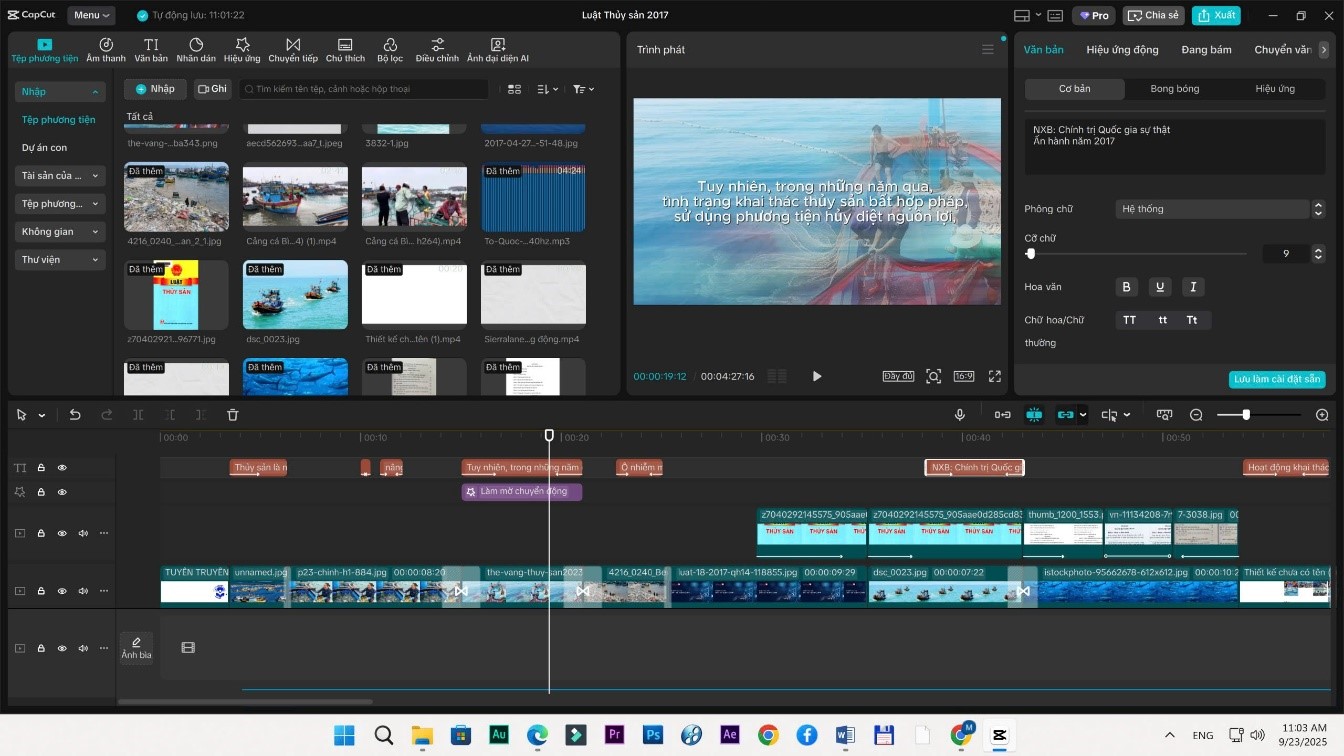Open the Âm thanh audio panel
1344x756 pixels.
(x=106, y=50)
